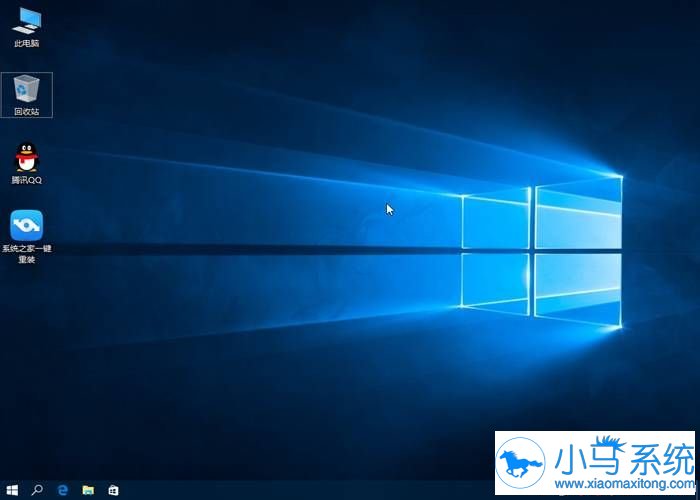The height and width of the screenshot is (500, 700).
Task: Open taskbar search magnifier
Action: click(37, 490)
